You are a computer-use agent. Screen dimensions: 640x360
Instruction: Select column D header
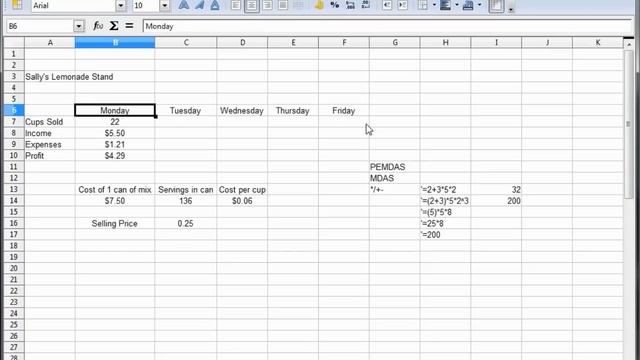tap(242, 42)
